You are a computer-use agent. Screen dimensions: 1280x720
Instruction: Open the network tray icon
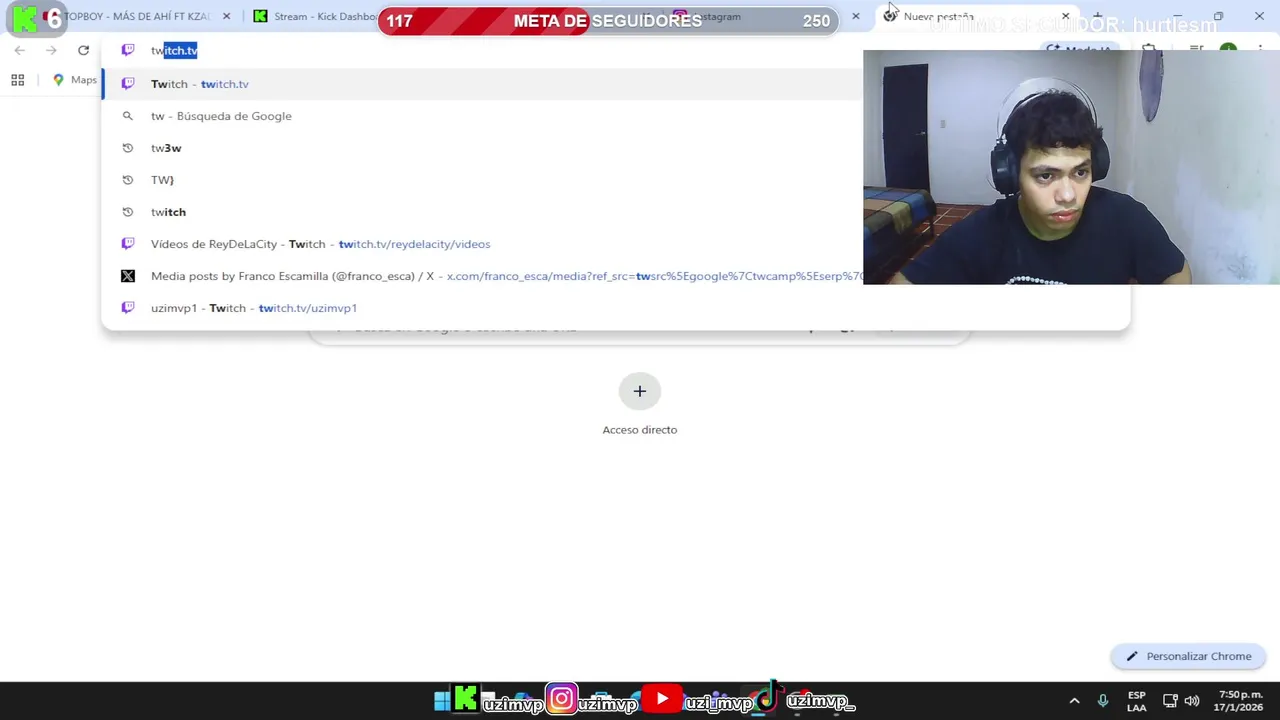1170,701
